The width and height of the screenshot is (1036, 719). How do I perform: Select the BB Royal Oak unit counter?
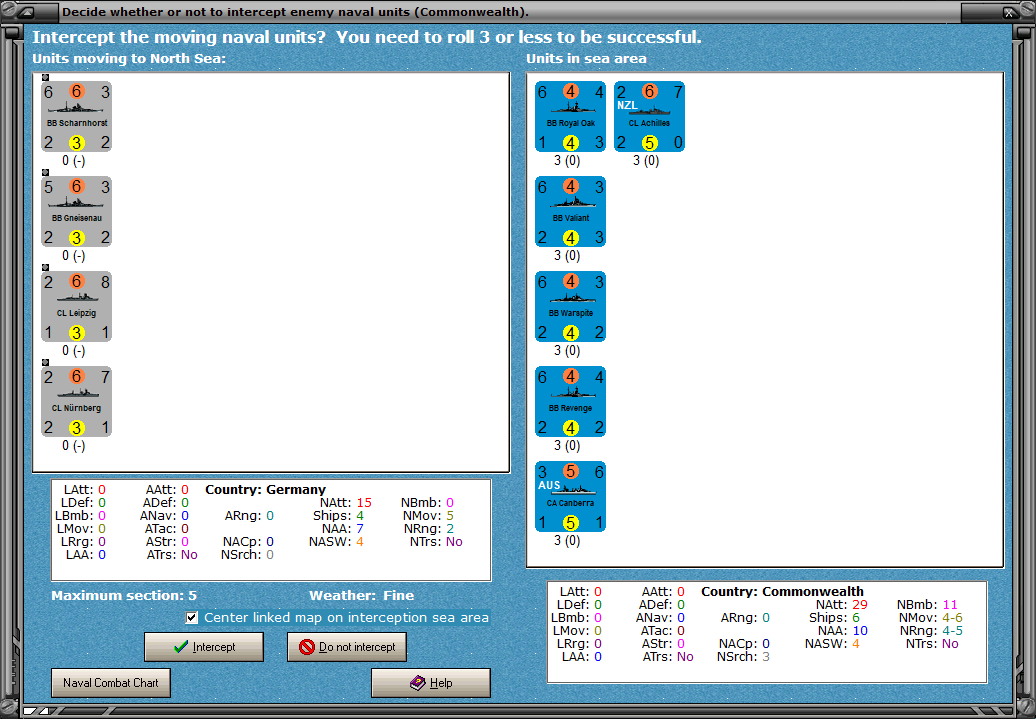pyautogui.click(x=570, y=116)
